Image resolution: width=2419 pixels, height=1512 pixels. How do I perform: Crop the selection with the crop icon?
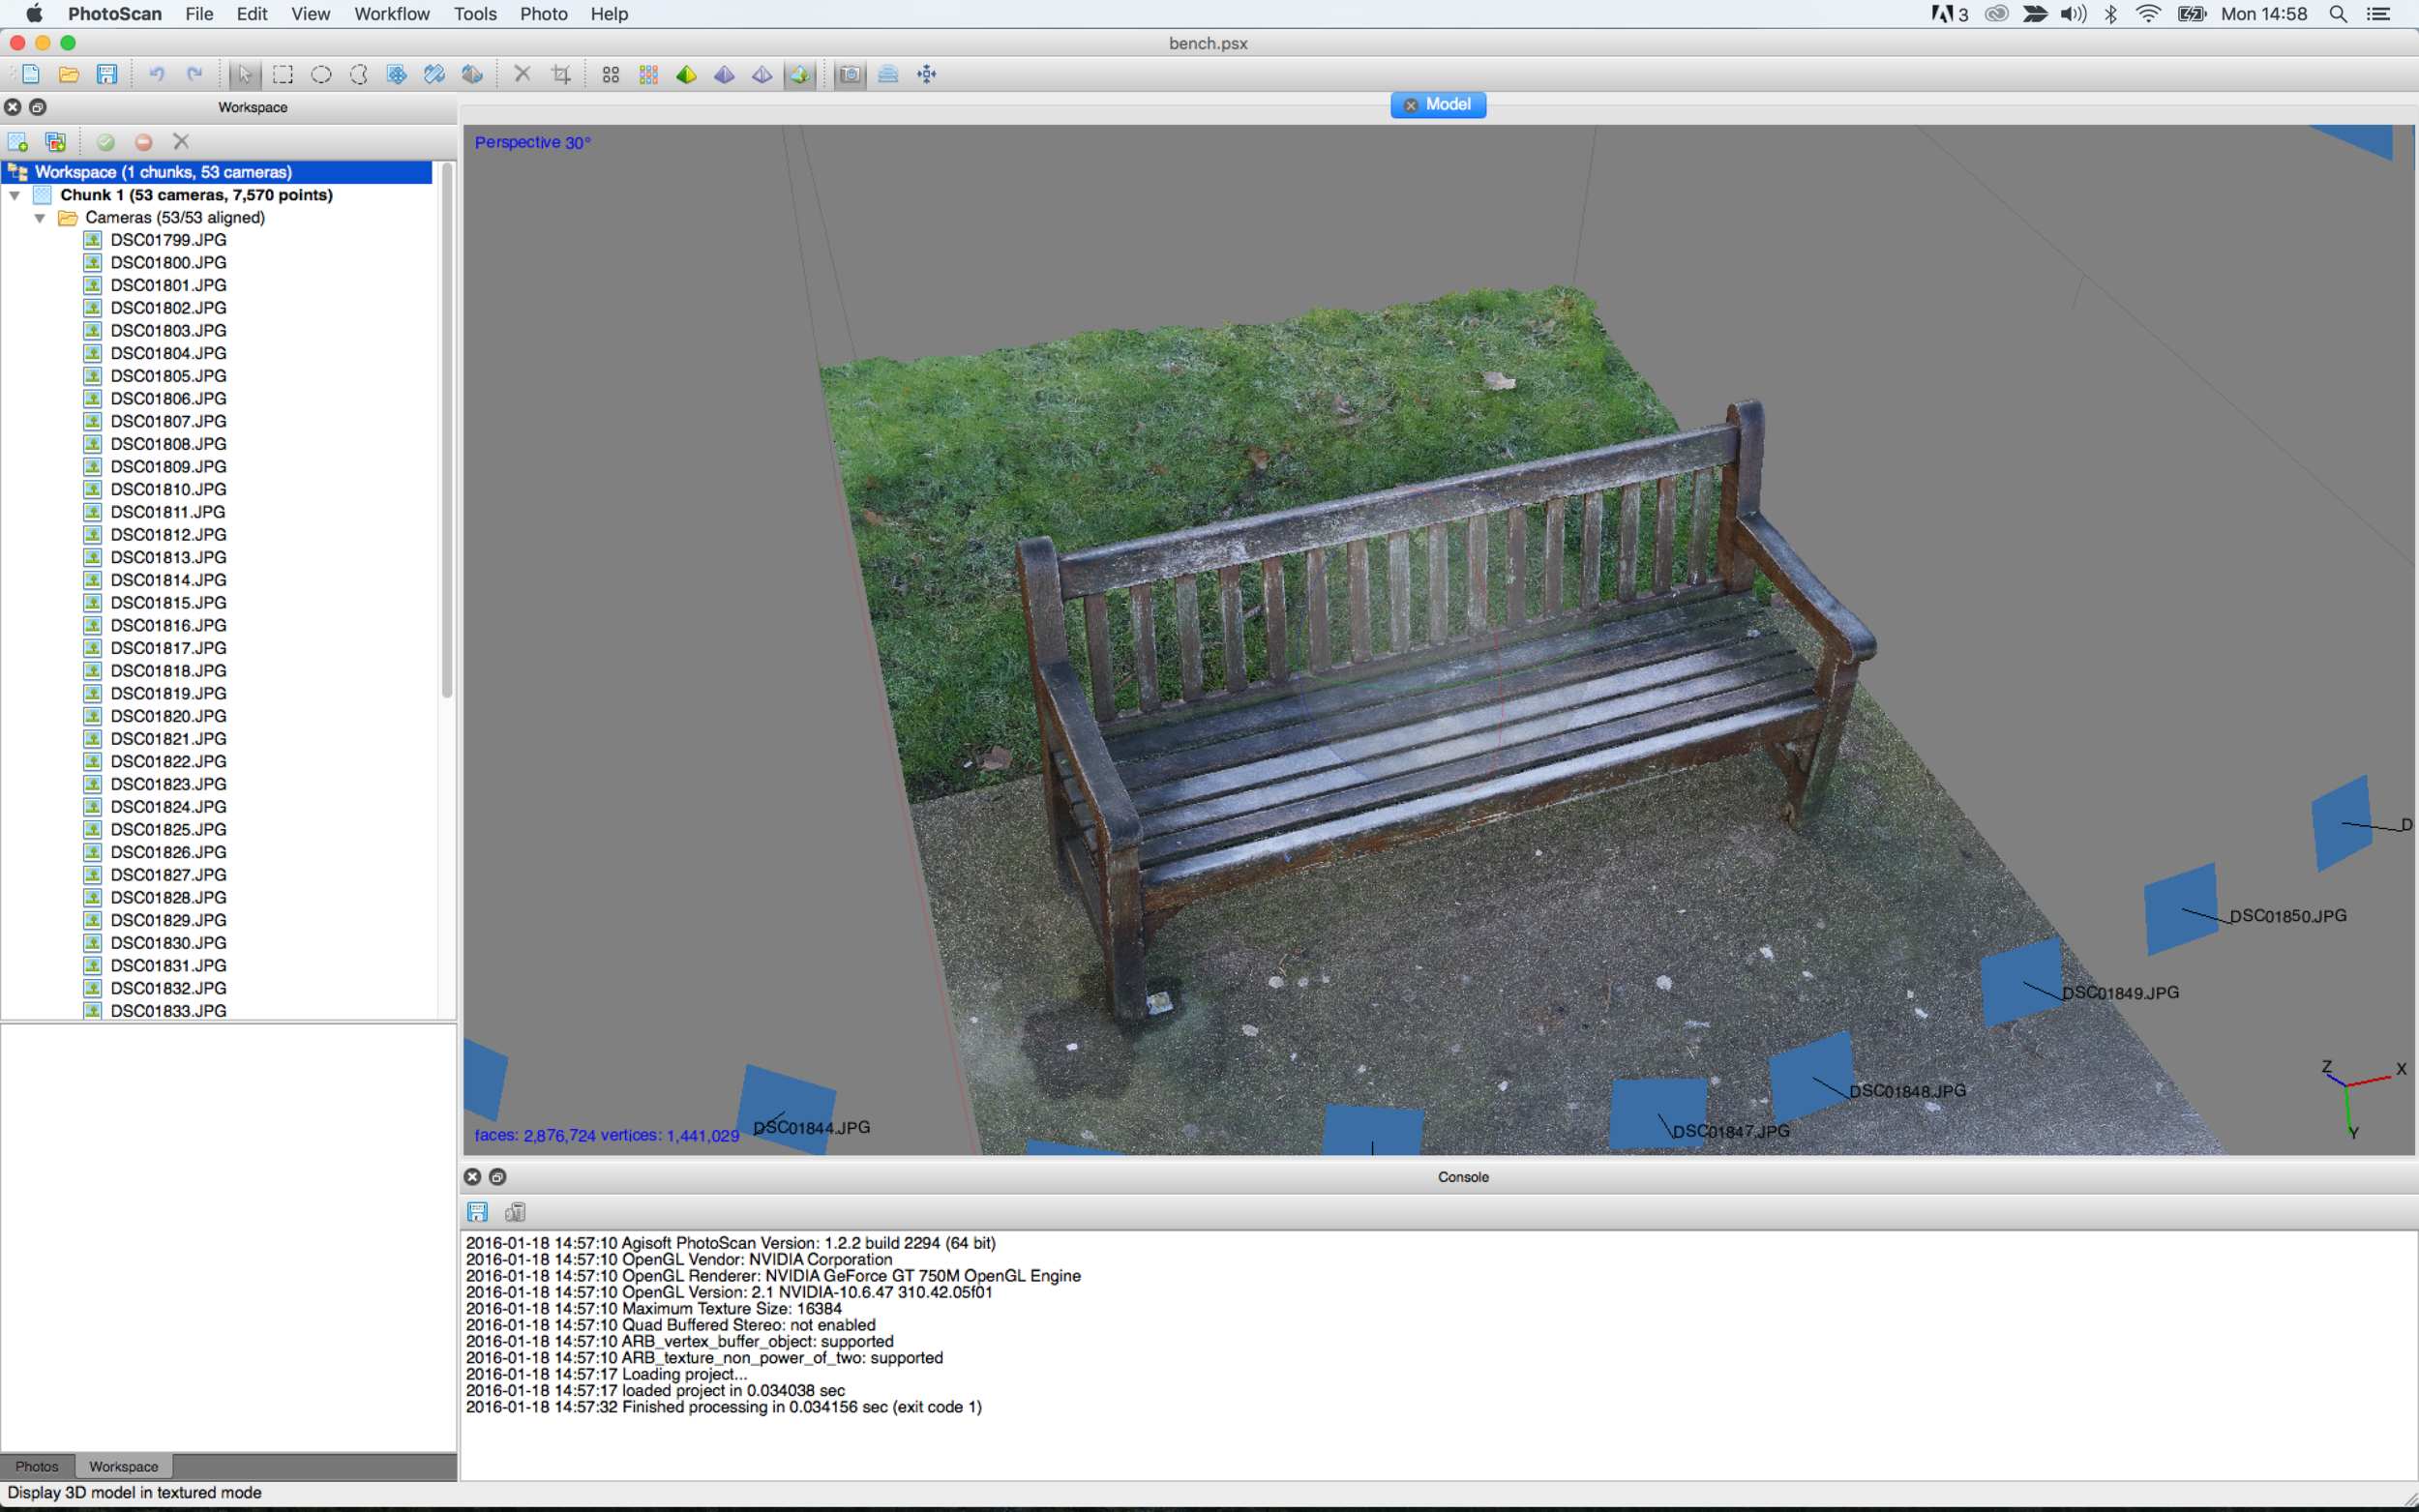(x=561, y=74)
